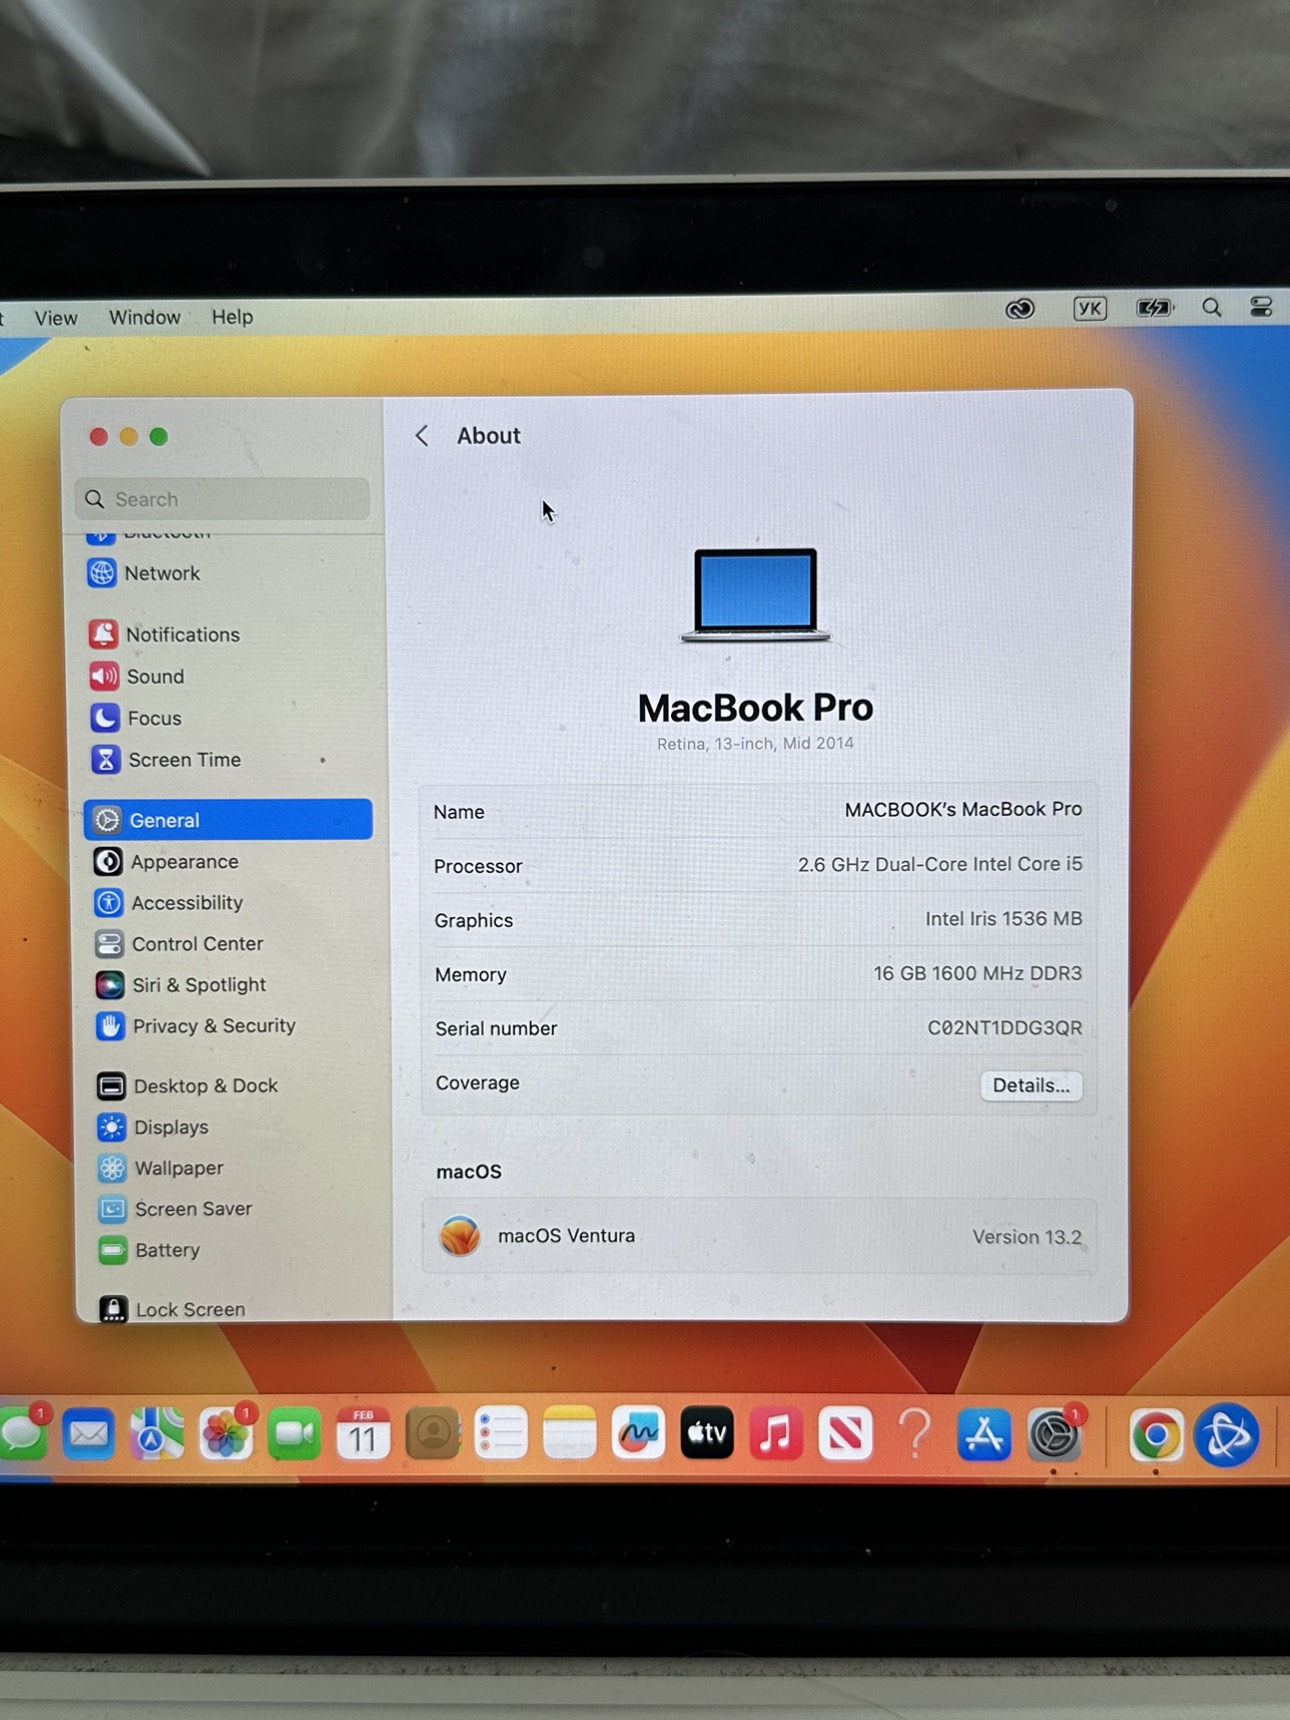Open the View menu
Viewport: 1290px width, 1720px height.
pos(56,317)
